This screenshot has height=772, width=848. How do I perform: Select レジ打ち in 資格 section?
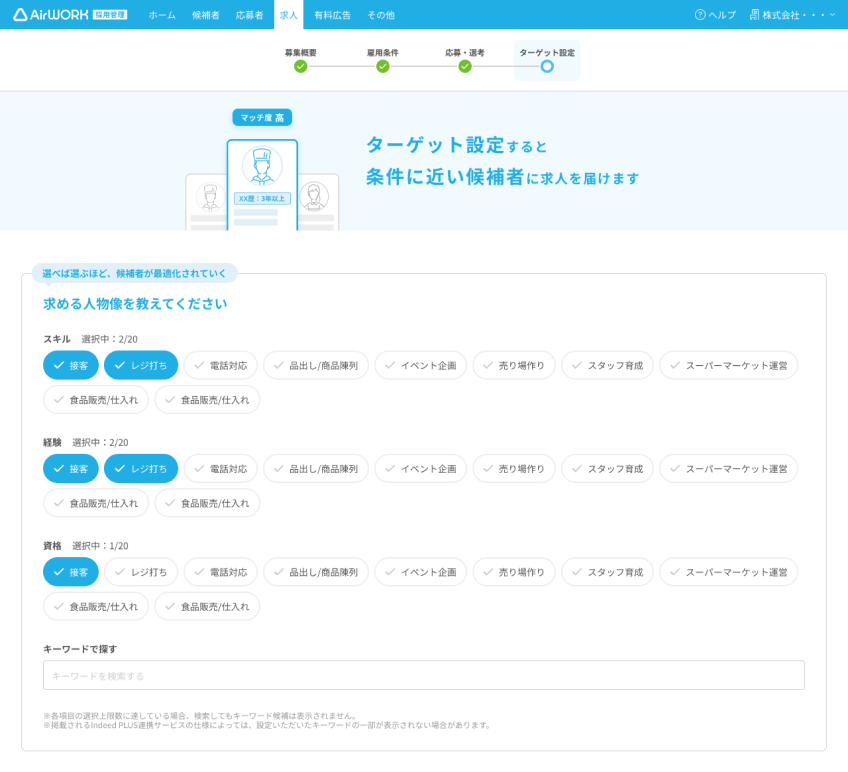click(x=141, y=572)
